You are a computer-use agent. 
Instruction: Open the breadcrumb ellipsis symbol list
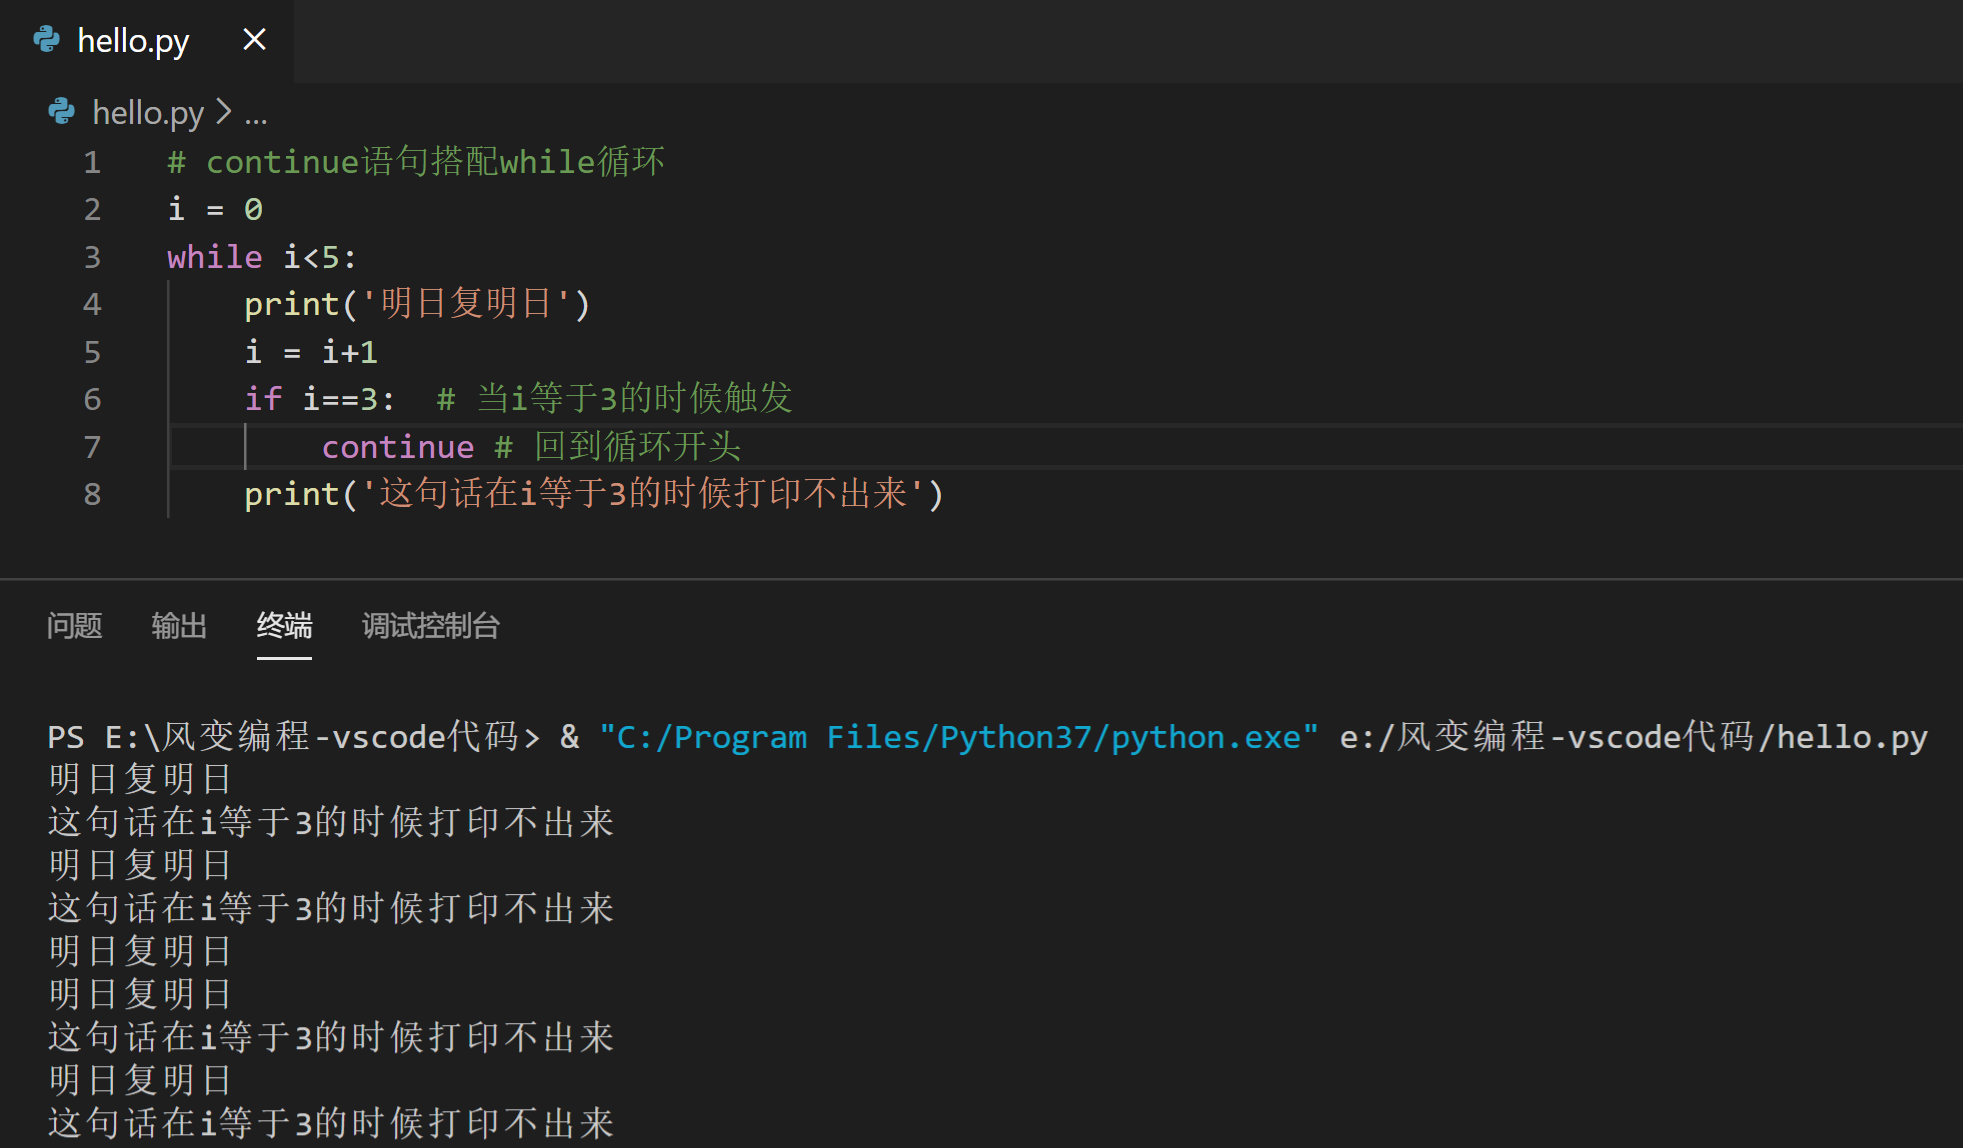pos(256,114)
